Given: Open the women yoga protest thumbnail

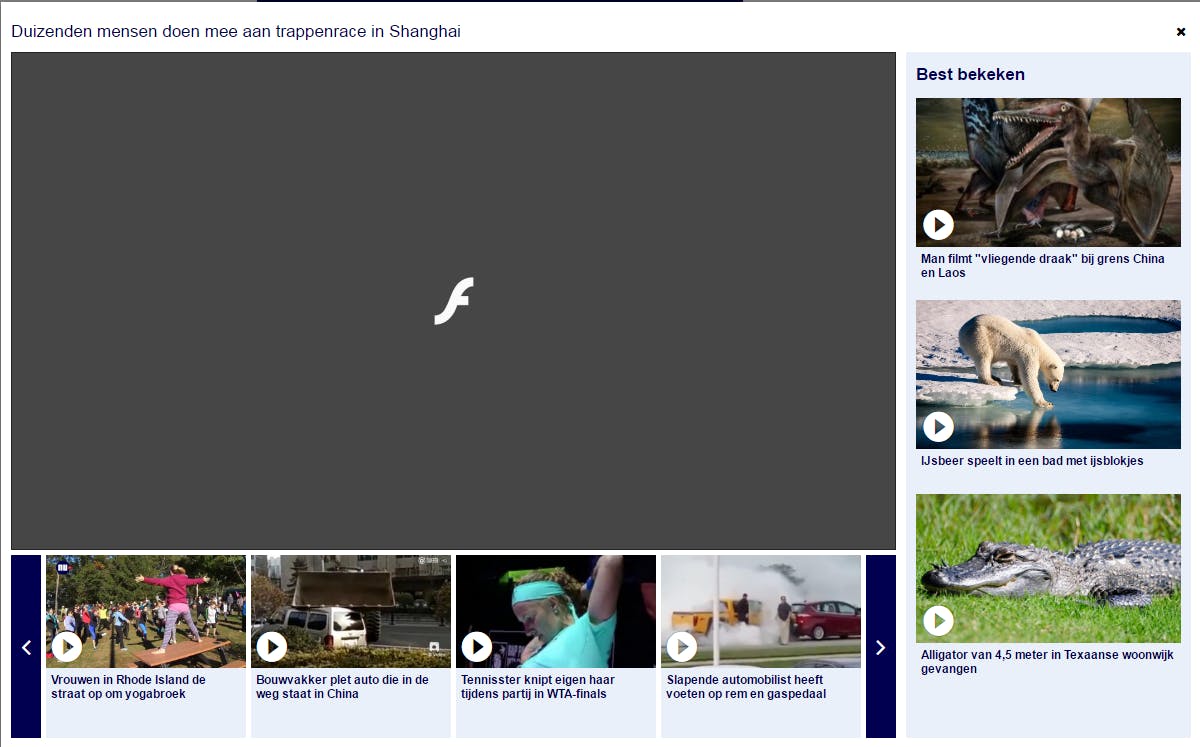Looking at the screenshot, I should point(146,611).
